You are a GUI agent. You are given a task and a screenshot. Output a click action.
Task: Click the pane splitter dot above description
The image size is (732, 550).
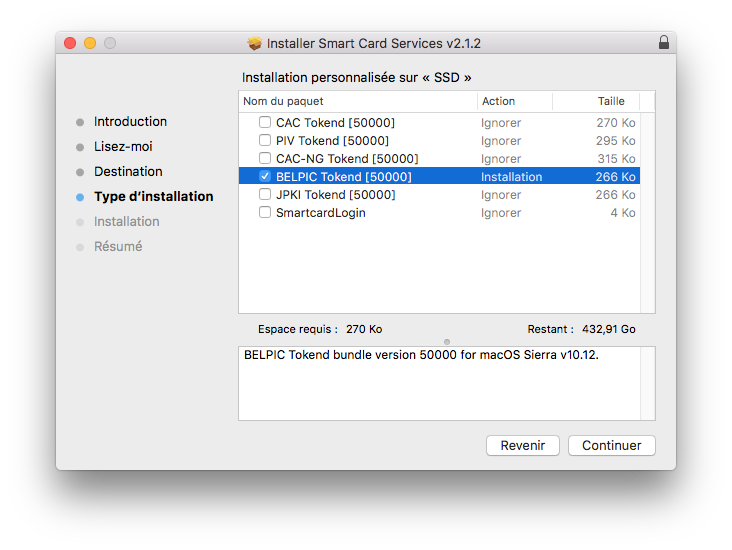[447, 342]
